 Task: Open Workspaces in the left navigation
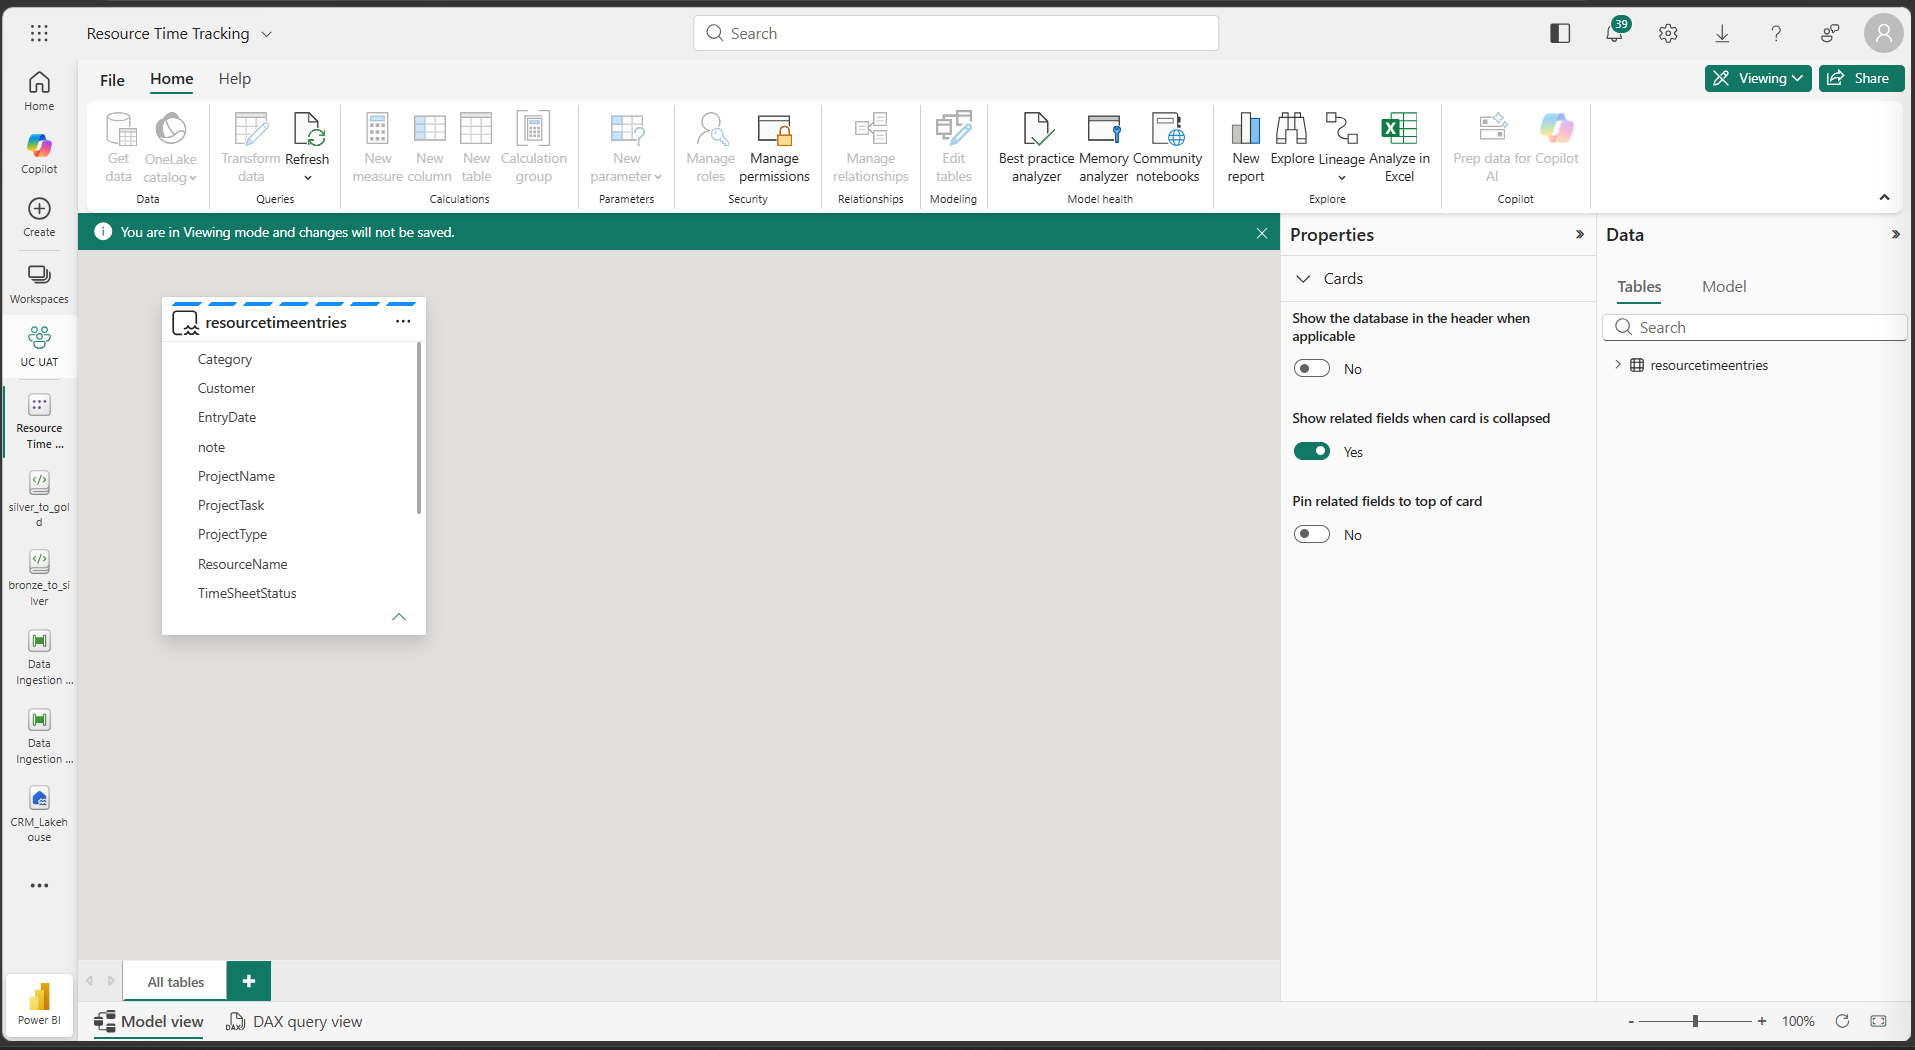39,284
